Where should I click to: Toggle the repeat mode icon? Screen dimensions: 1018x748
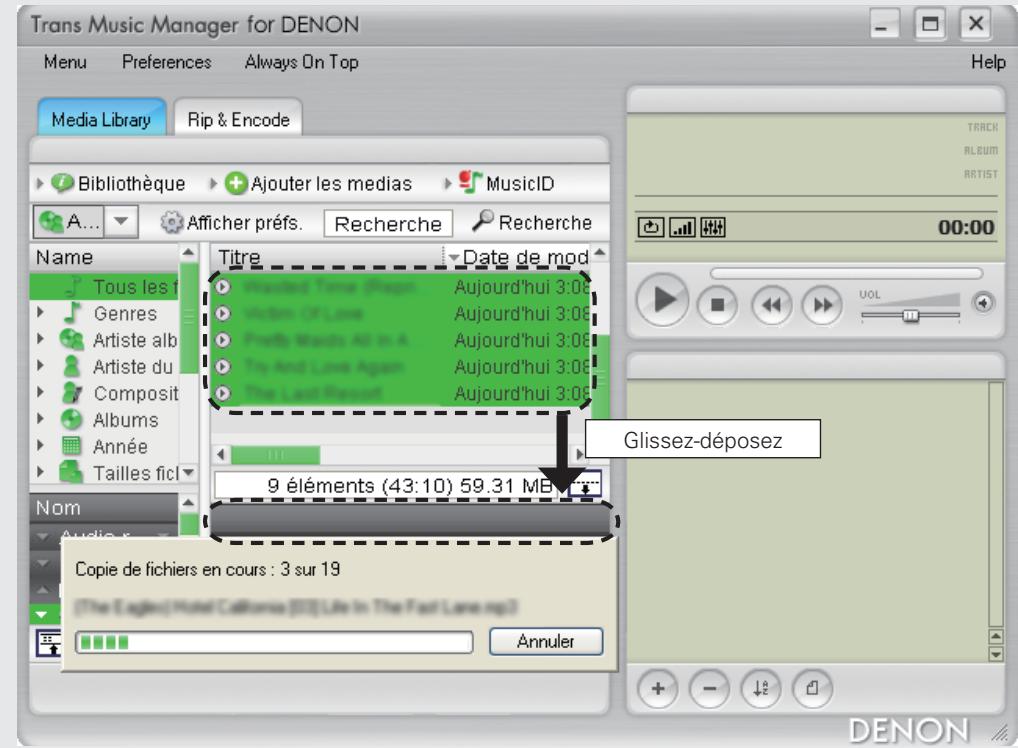click(651, 227)
